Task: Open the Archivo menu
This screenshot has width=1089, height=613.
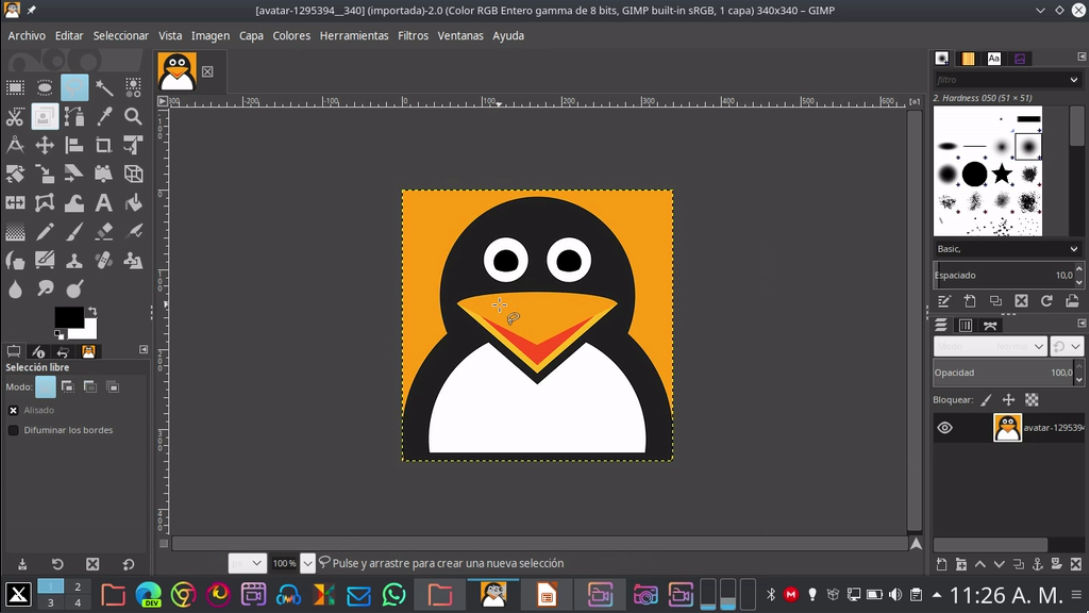Action: [26, 35]
